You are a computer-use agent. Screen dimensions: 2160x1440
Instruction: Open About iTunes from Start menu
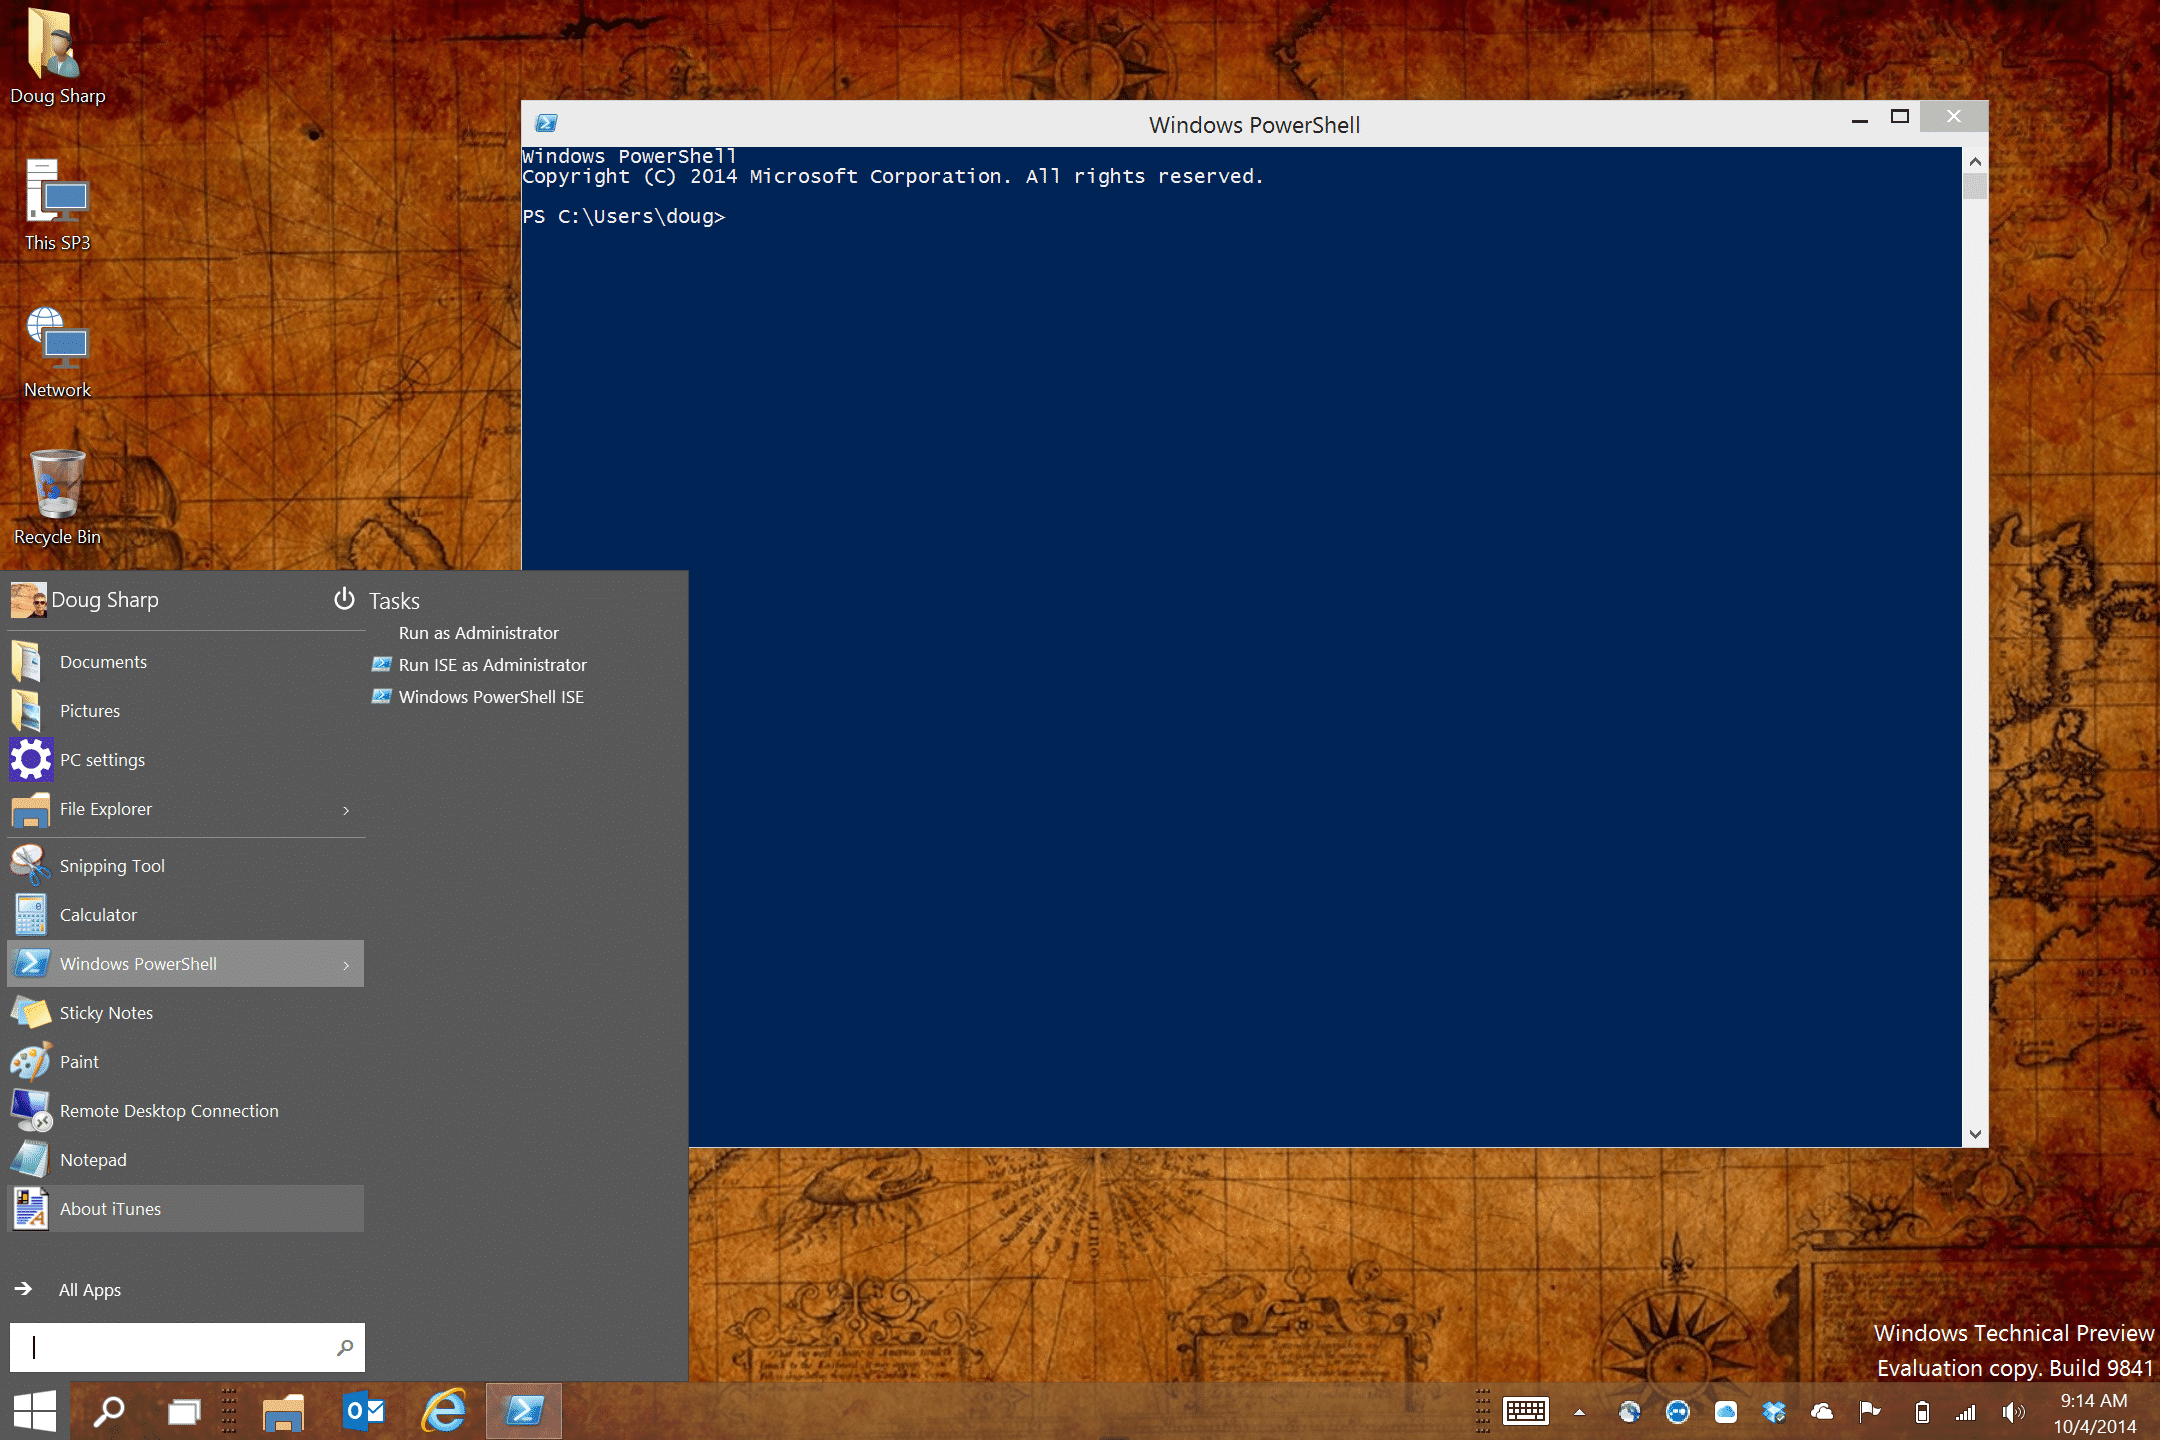(185, 1209)
